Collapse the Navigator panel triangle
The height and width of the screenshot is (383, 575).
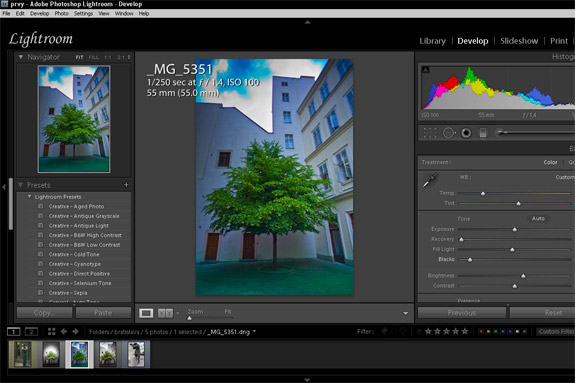21,57
